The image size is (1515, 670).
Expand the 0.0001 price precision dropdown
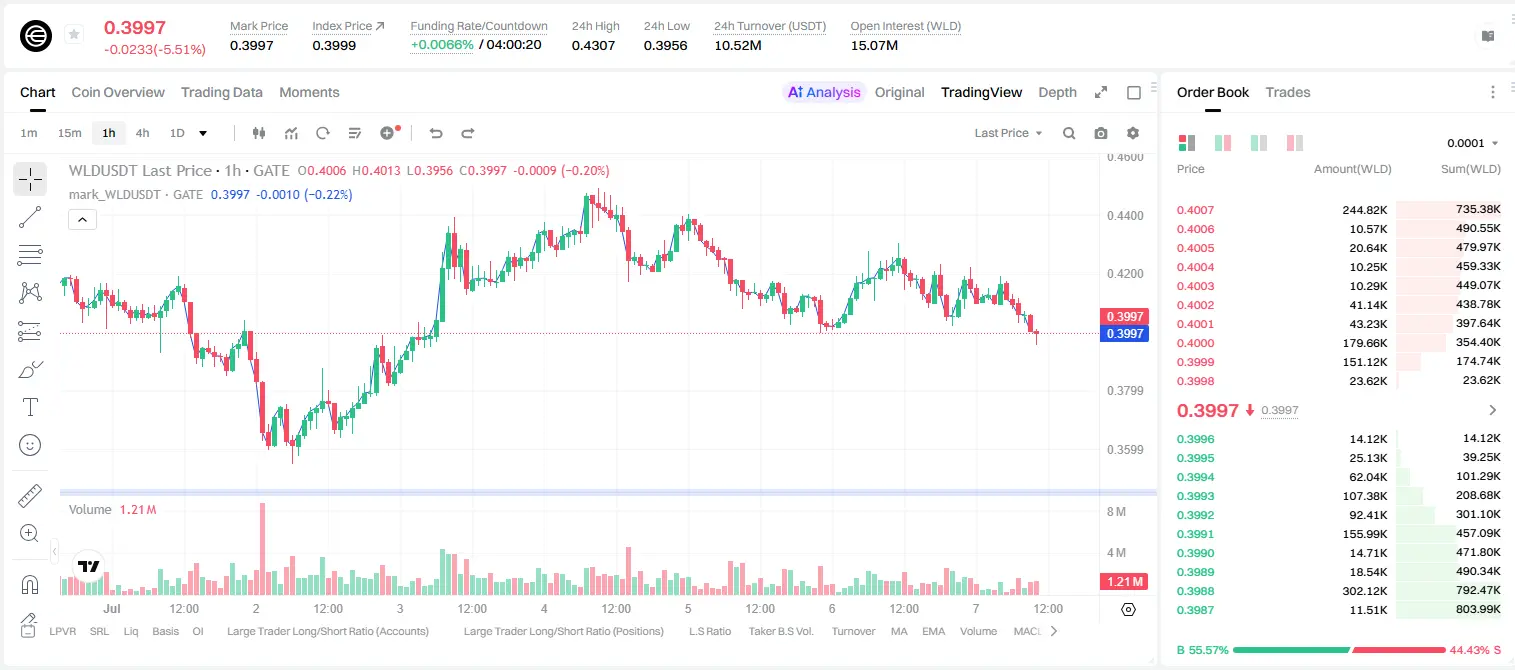(x=1473, y=143)
